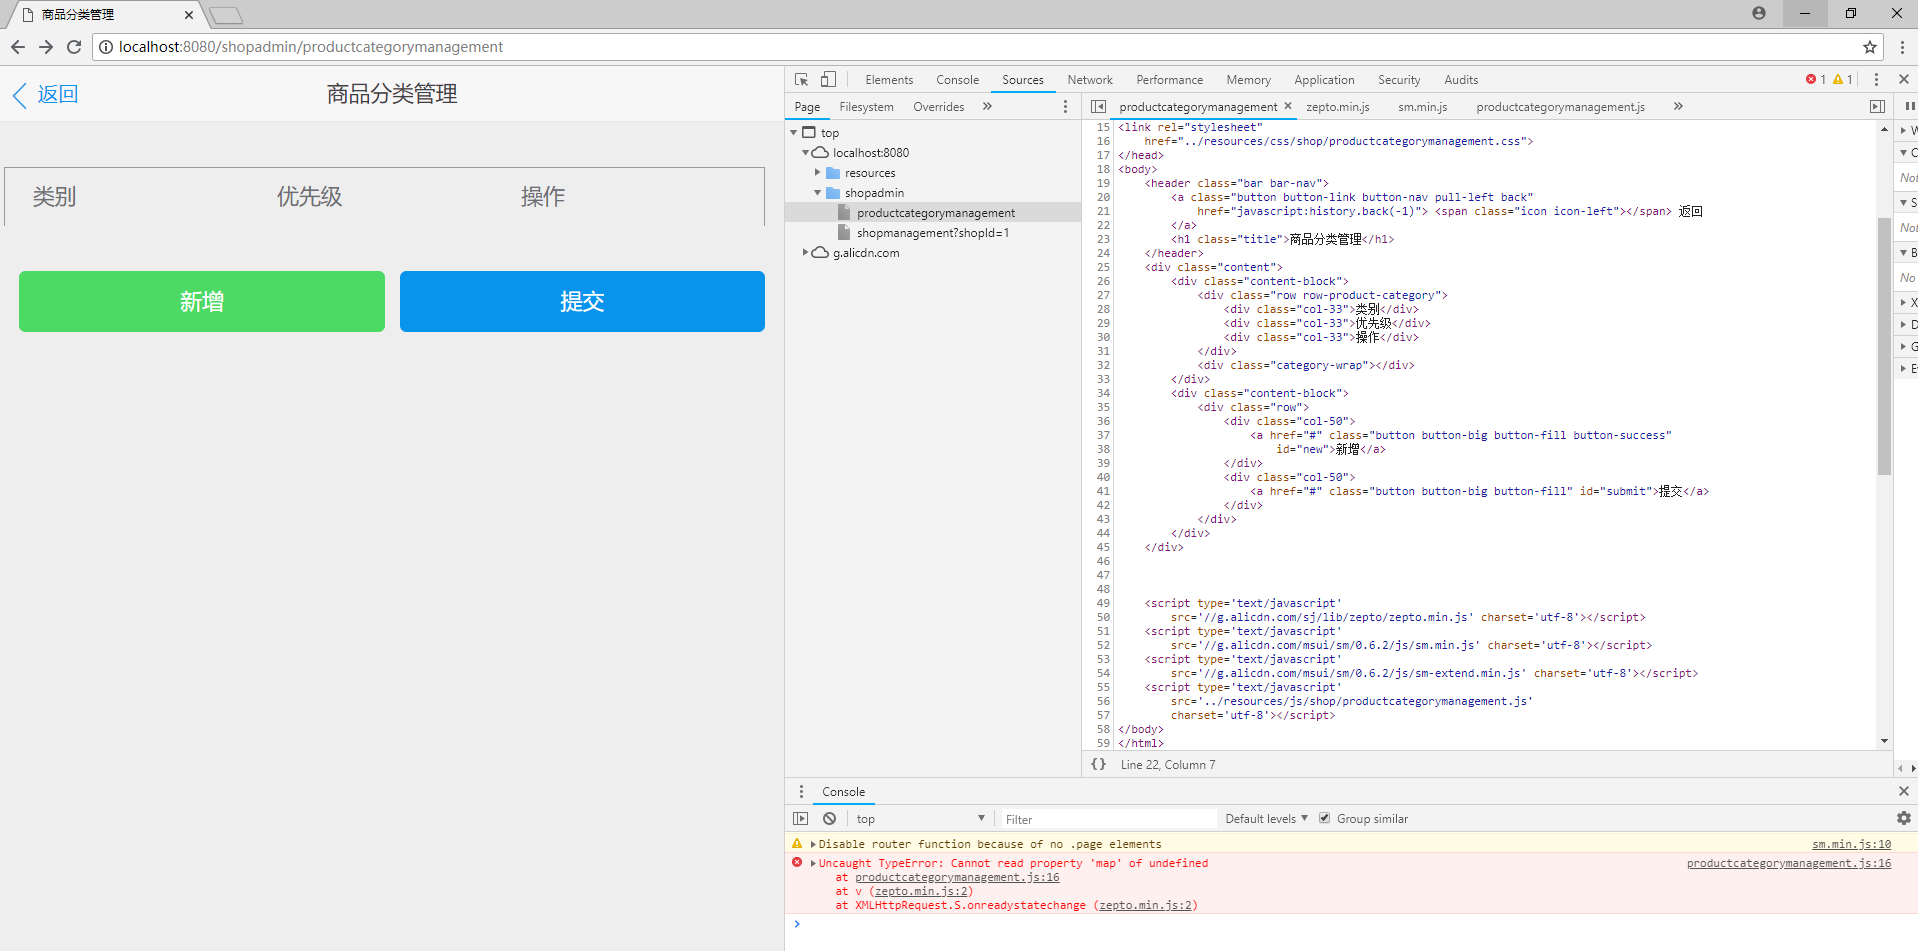The image size is (1918, 951).
Task: Click the 返回 back link
Action: [45, 94]
